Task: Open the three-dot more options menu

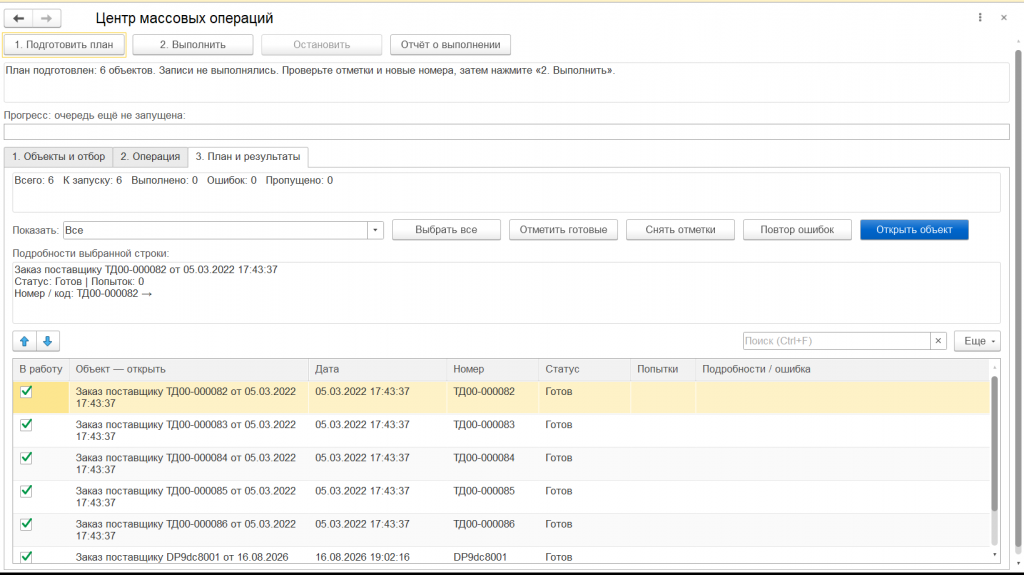Action: coord(980,18)
